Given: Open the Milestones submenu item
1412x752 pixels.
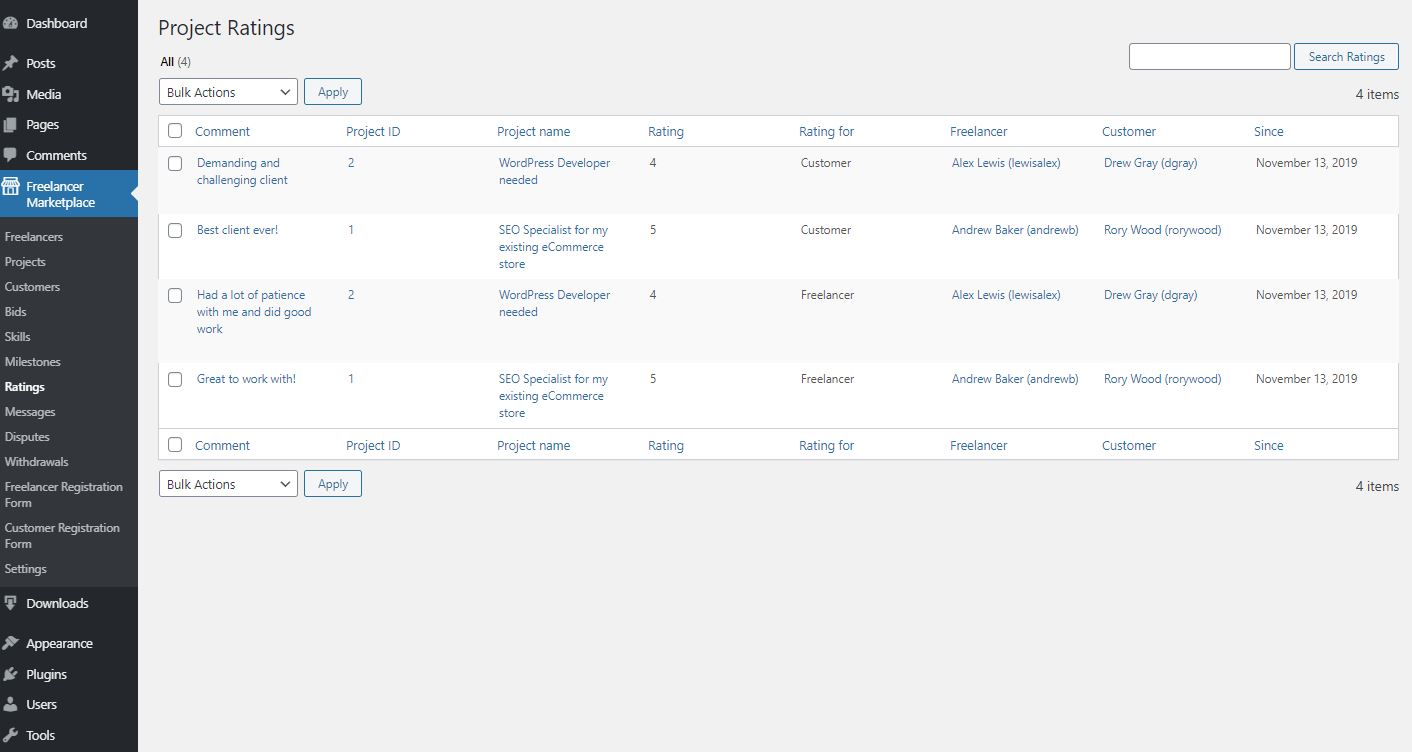Looking at the screenshot, I should pos(33,362).
